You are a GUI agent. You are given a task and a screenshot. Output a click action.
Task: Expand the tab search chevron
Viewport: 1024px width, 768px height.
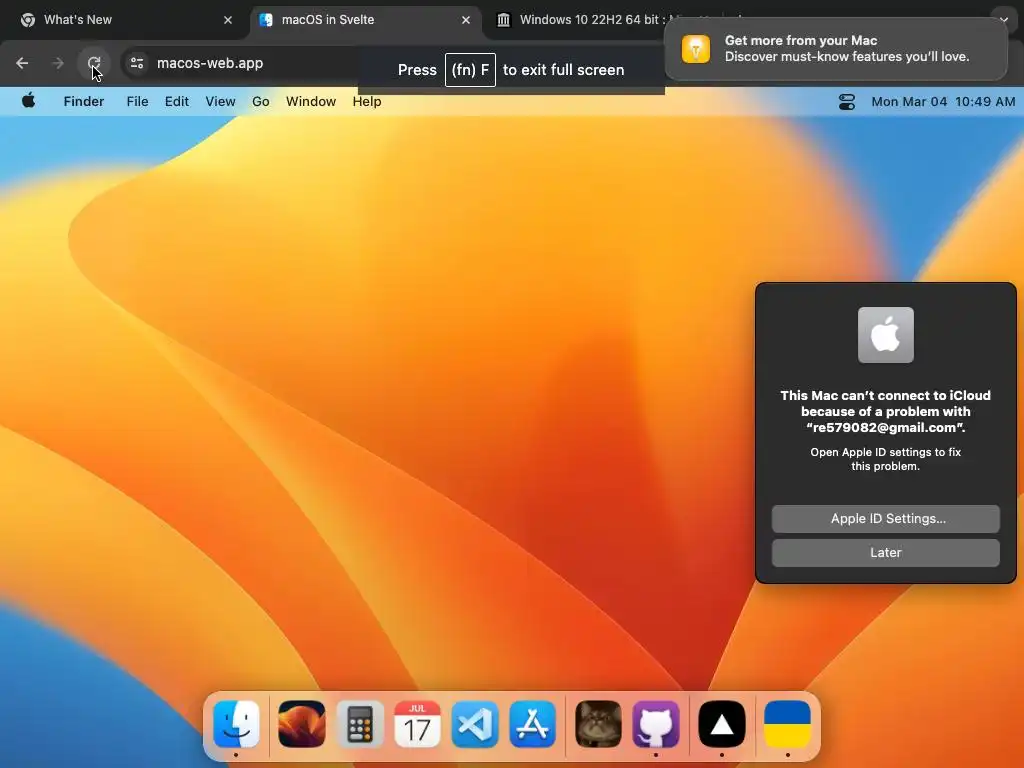(x=1003, y=20)
